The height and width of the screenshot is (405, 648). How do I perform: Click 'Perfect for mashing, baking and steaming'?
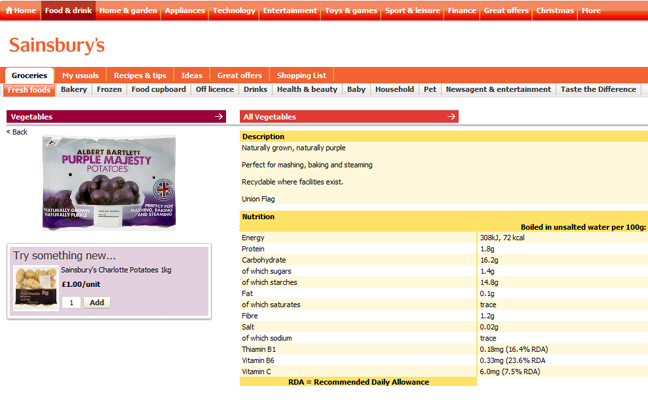tap(307, 165)
